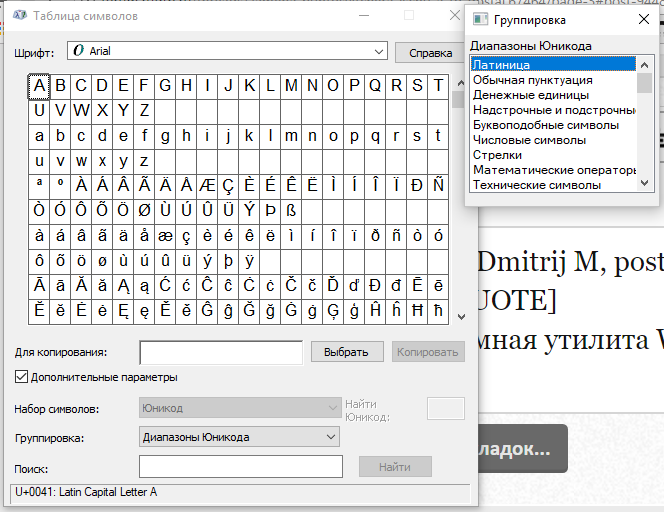Select the Ñ character in grid
The image size is (664, 512).
point(438,186)
